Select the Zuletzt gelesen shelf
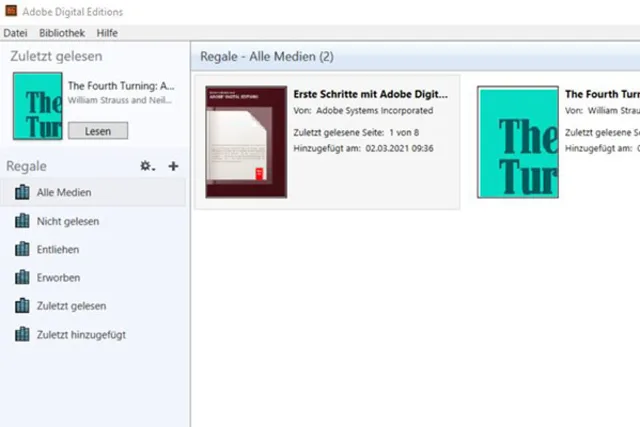Image resolution: width=640 pixels, height=427 pixels. pyautogui.click(x=93, y=306)
